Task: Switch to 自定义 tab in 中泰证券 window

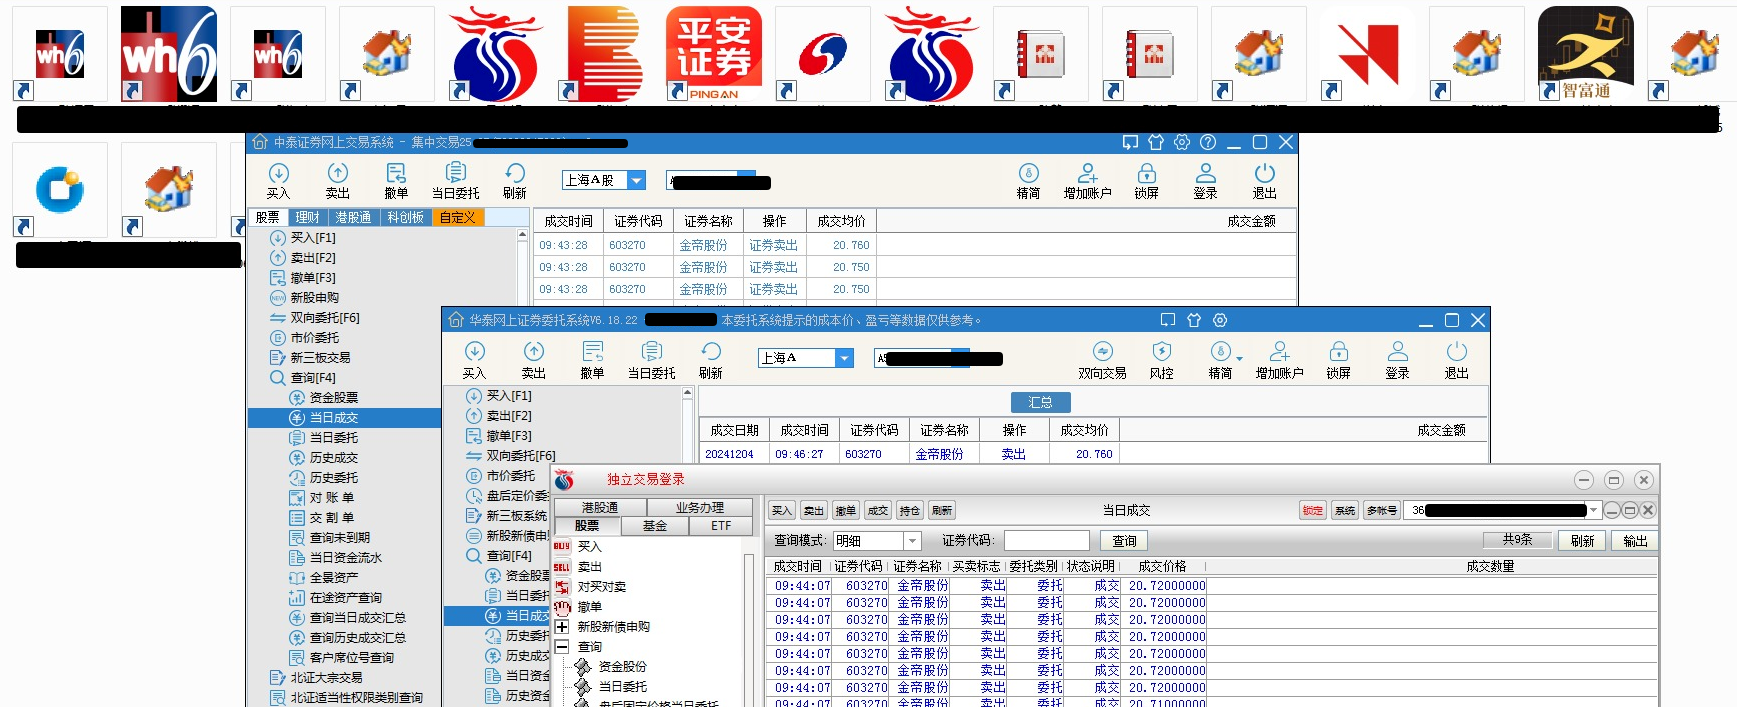Action: (457, 217)
